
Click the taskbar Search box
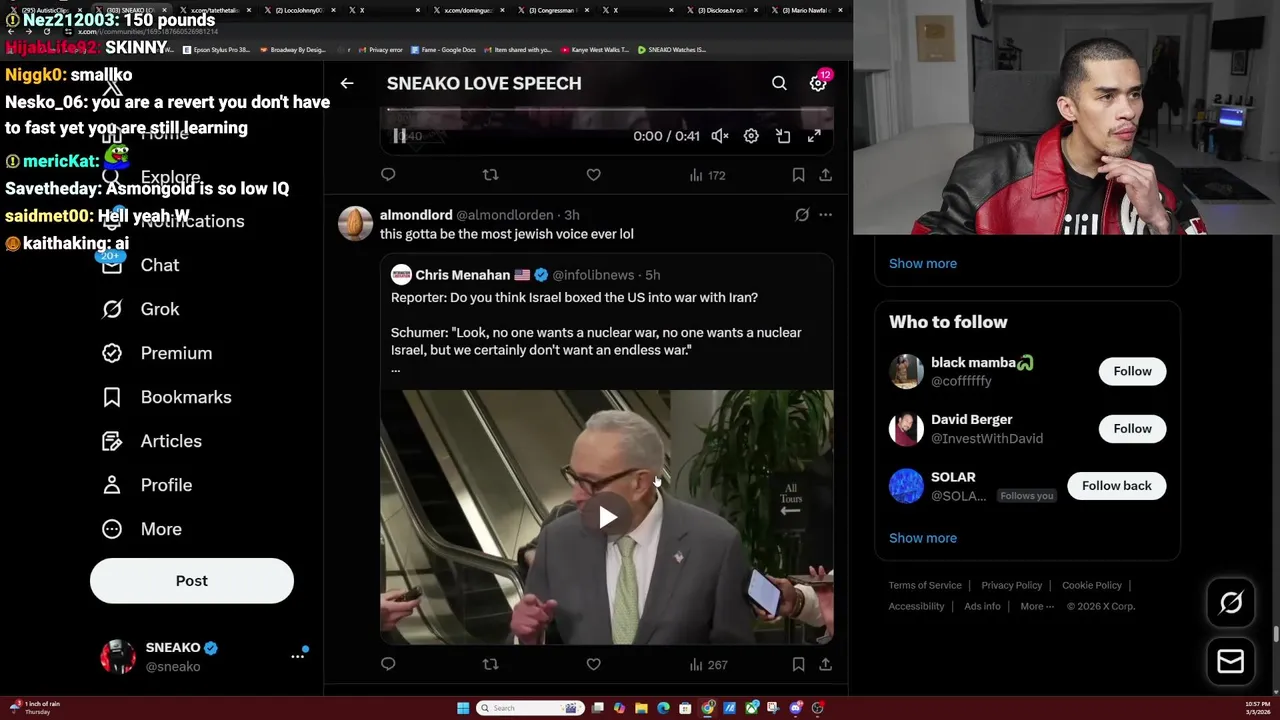(528, 708)
